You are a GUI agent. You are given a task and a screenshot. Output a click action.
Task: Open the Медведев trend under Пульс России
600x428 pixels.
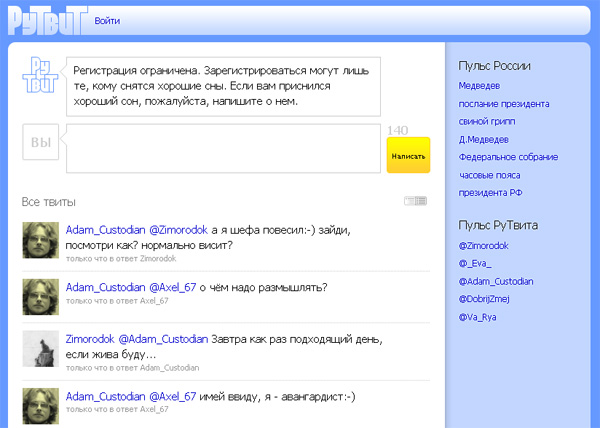point(479,86)
